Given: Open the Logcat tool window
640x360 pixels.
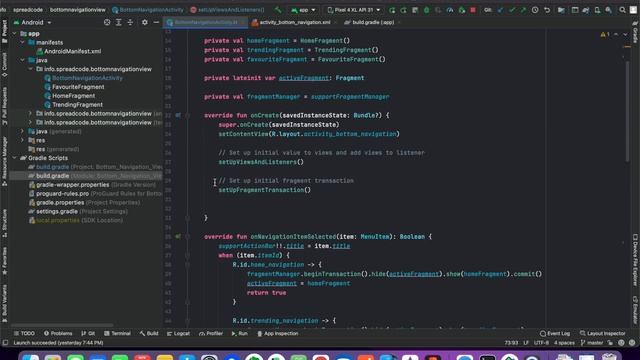Looking at the screenshot, I should point(178,333).
